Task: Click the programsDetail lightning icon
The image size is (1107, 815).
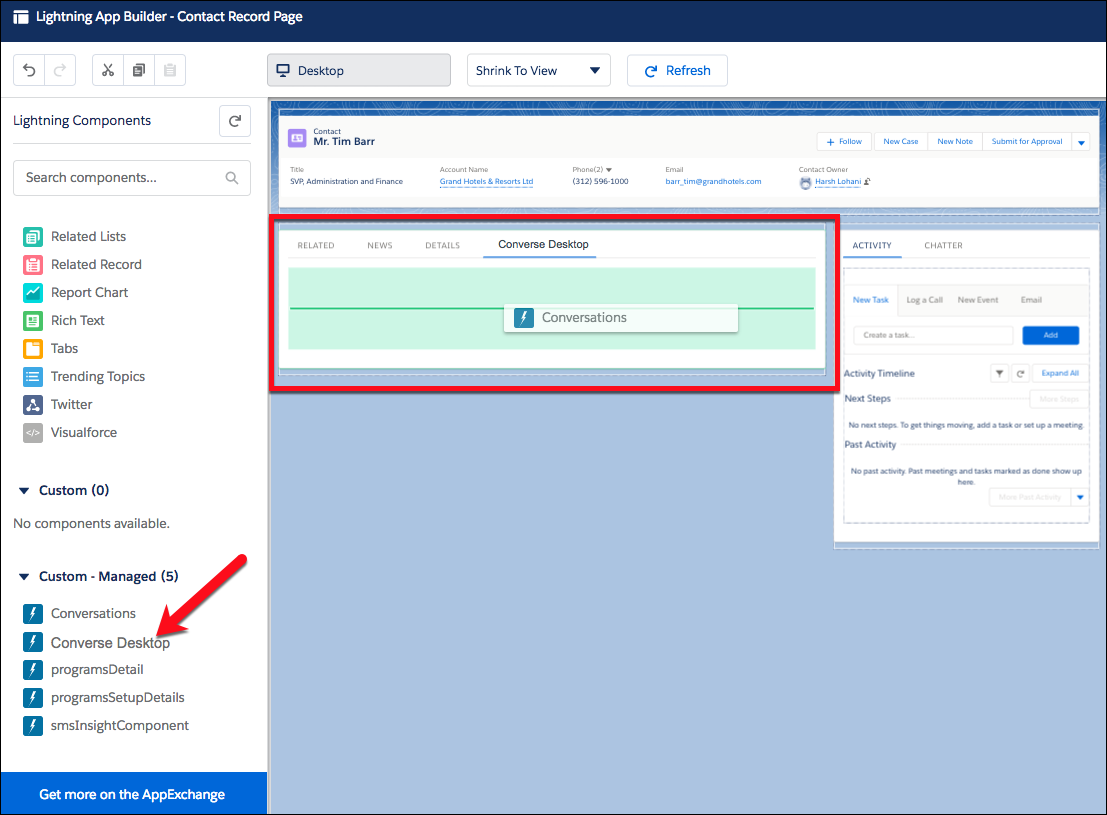Action: [32, 670]
